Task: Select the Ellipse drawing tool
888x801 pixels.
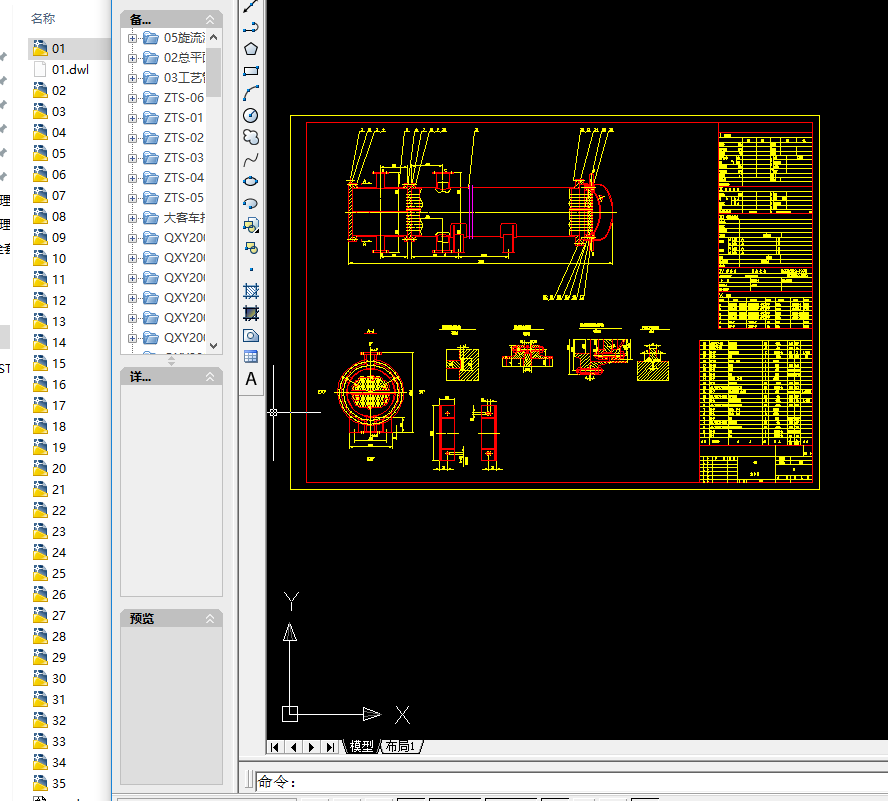Action: (251, 181)
